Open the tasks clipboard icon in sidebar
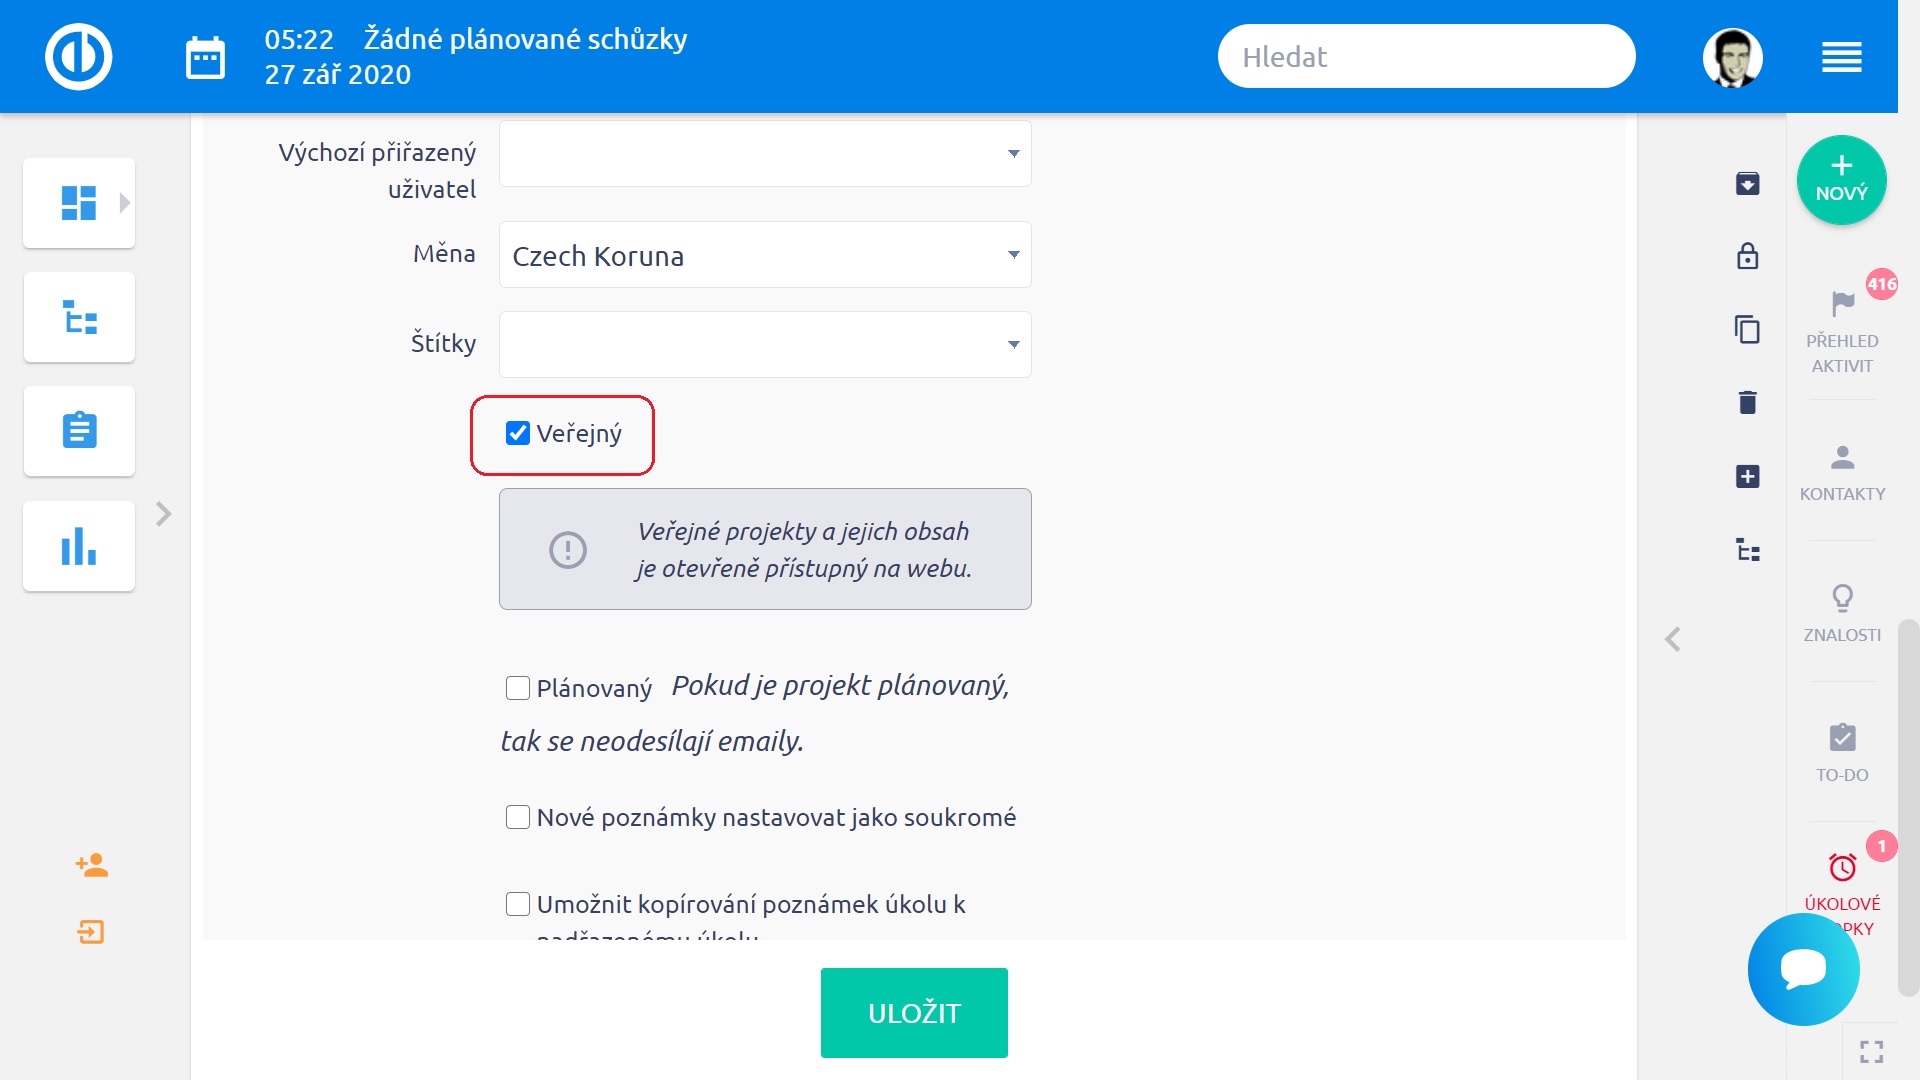 coord(79,431)
